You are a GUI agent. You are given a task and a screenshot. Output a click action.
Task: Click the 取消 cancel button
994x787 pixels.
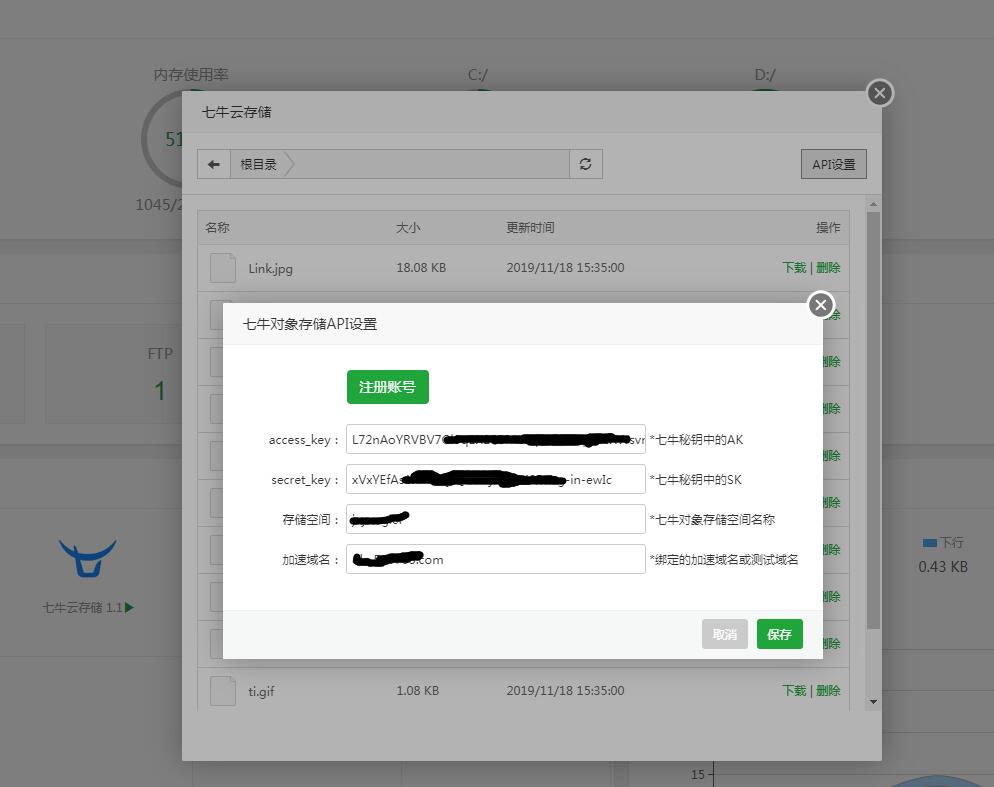[725, 634]
